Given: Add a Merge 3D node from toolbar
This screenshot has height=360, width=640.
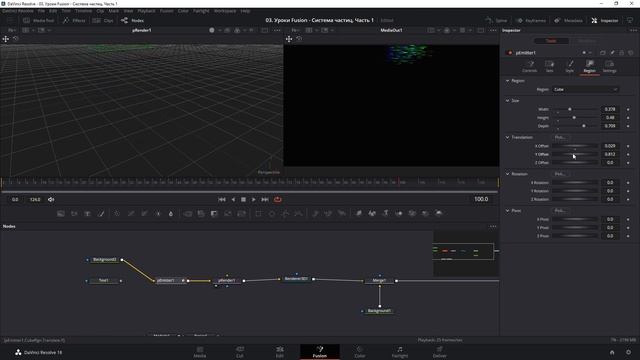Looking at the screenshot, I should (399, 213).
